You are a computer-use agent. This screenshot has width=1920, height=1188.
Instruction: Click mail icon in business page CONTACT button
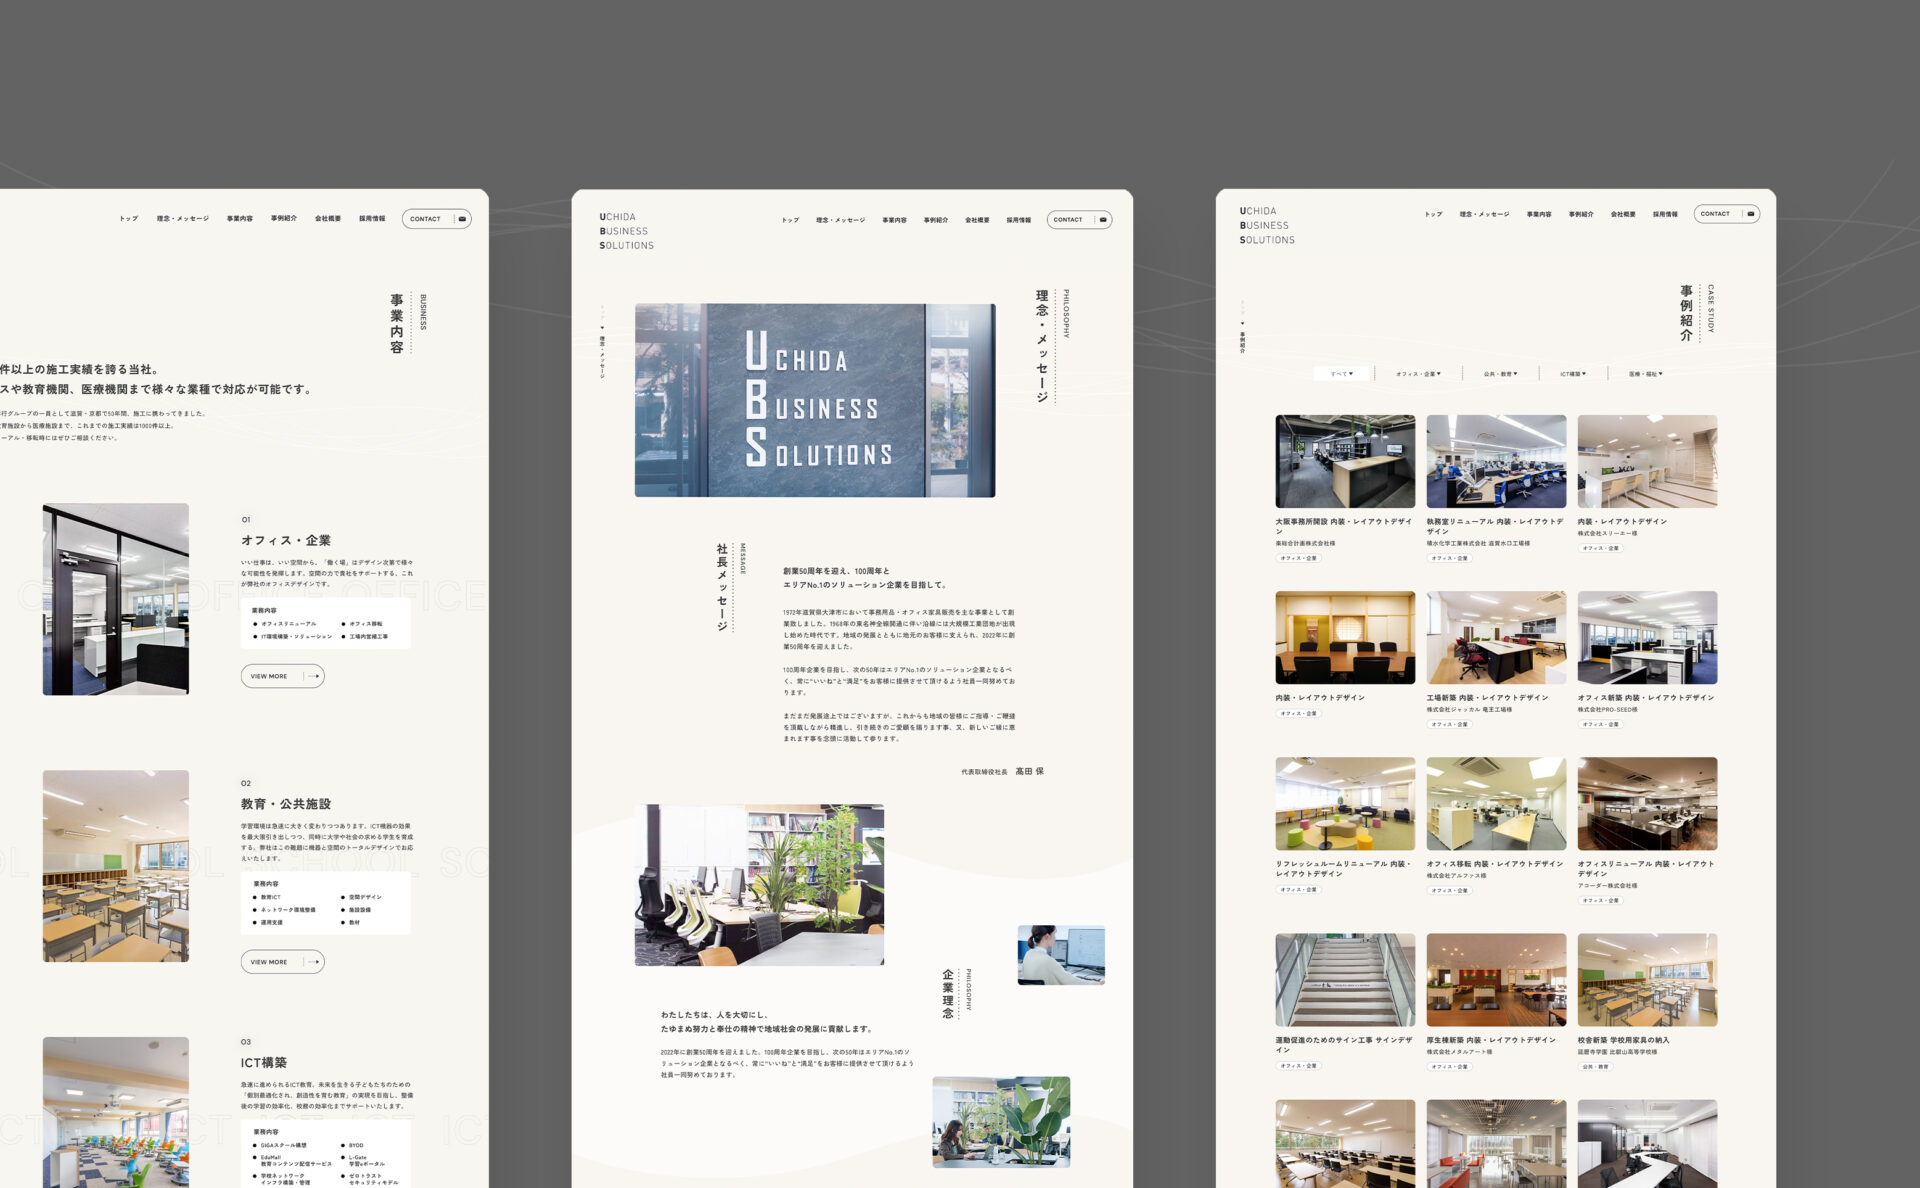462,219
